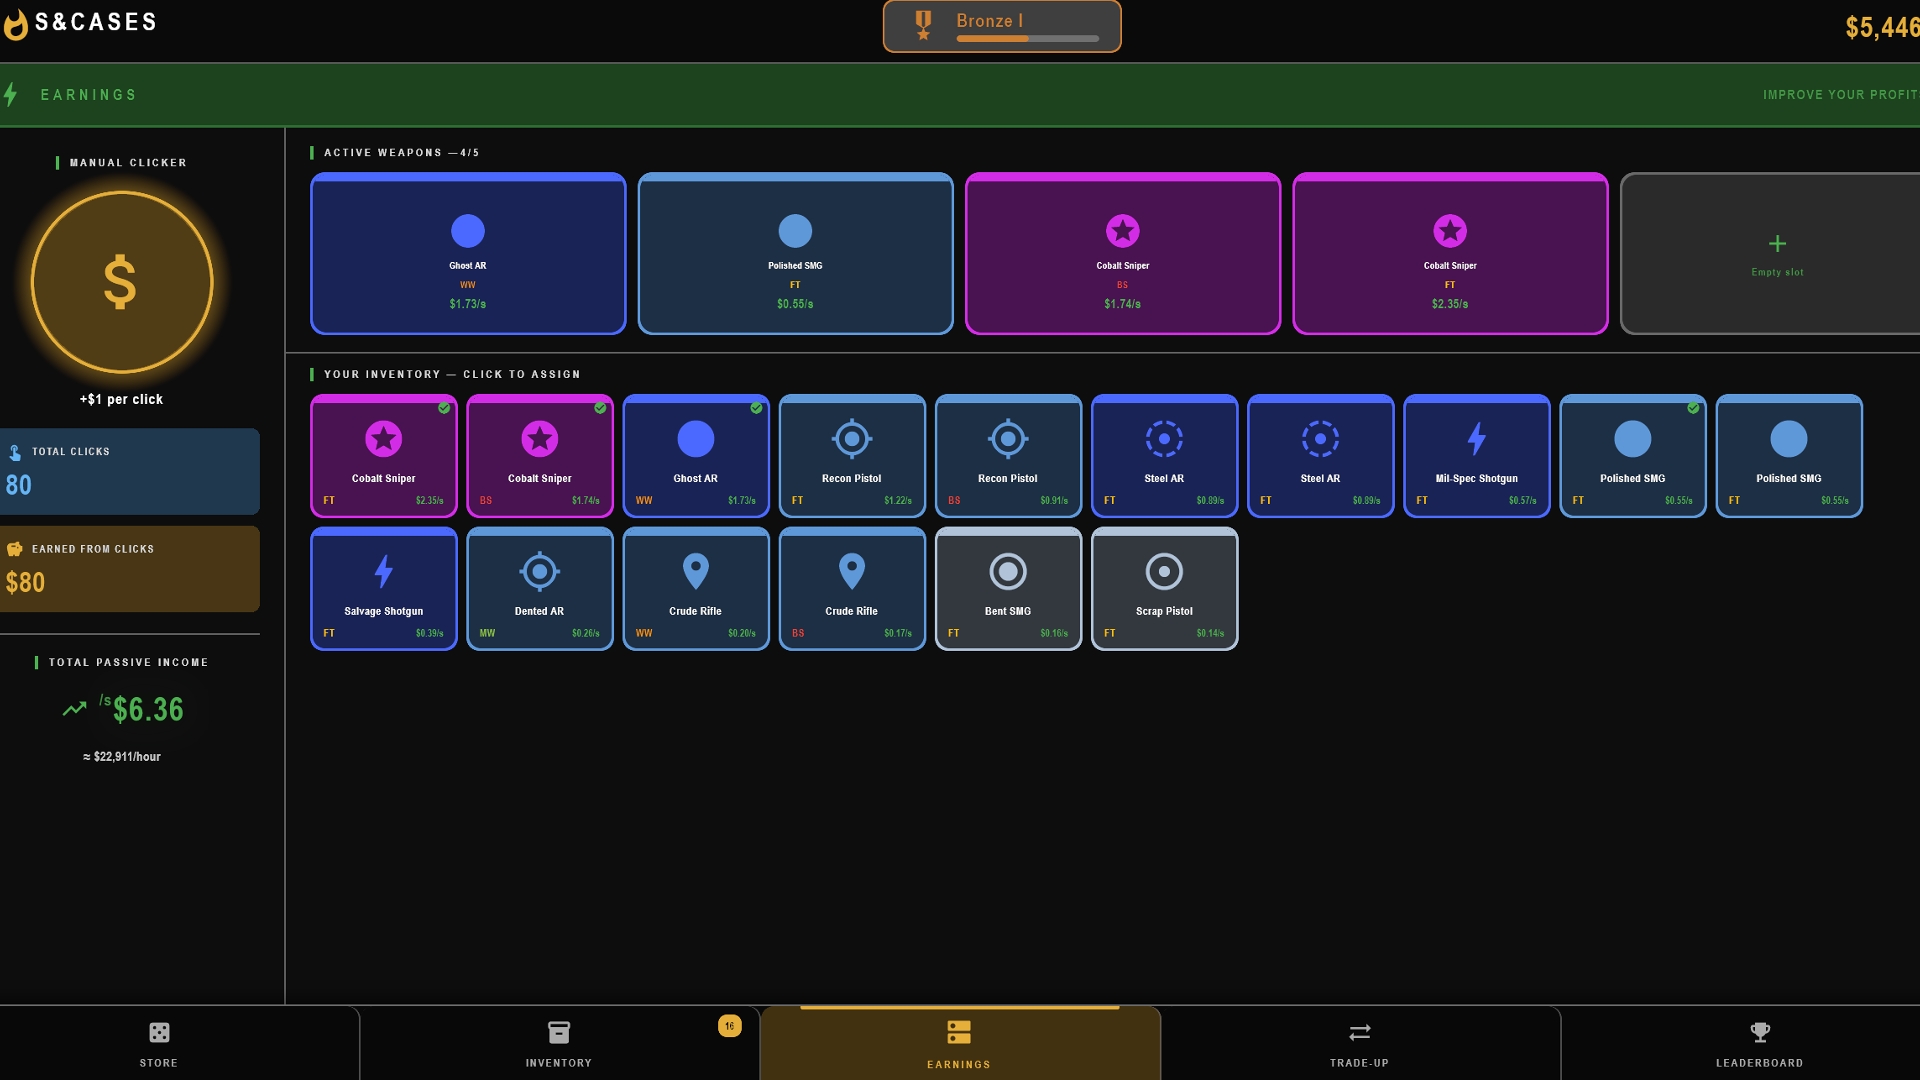Select the Bent SMG inventory card

click(1008, 589)
